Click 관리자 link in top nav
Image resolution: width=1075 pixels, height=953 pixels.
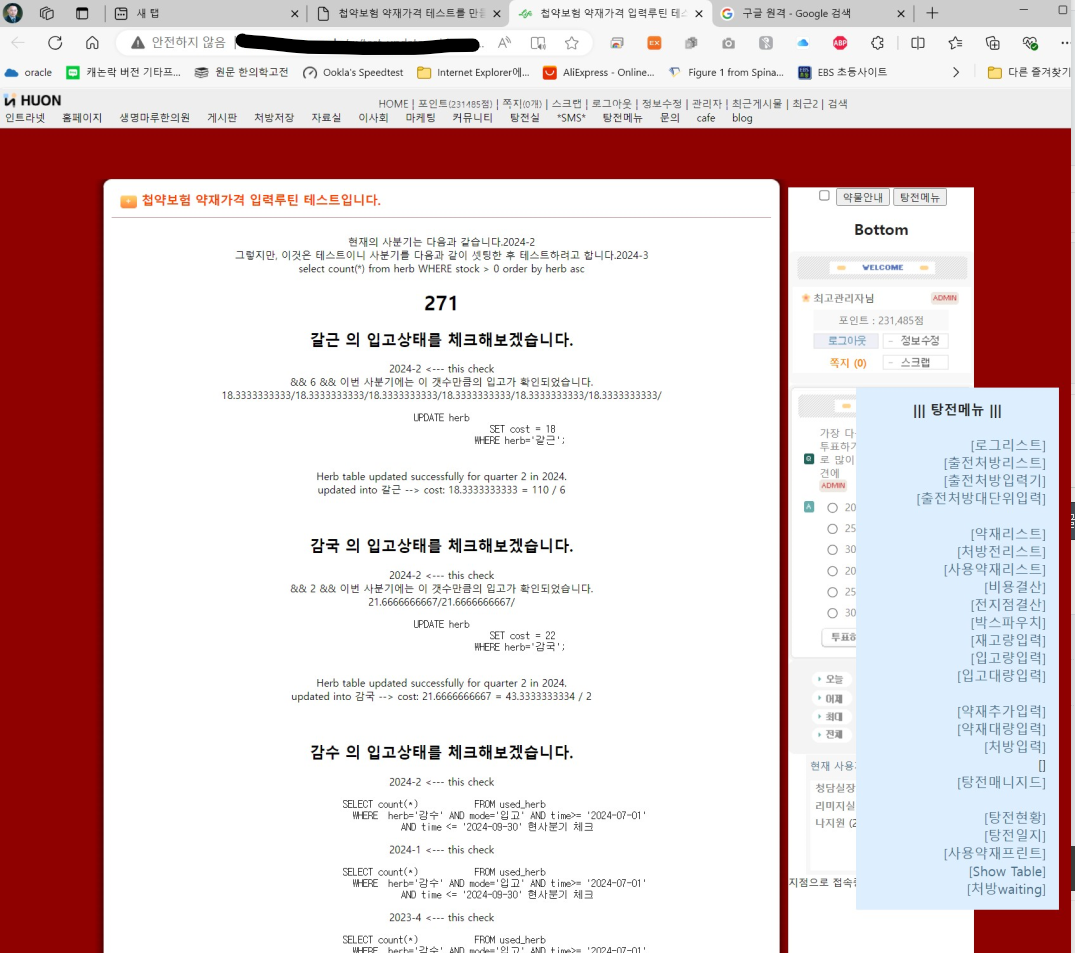[707, 104]
